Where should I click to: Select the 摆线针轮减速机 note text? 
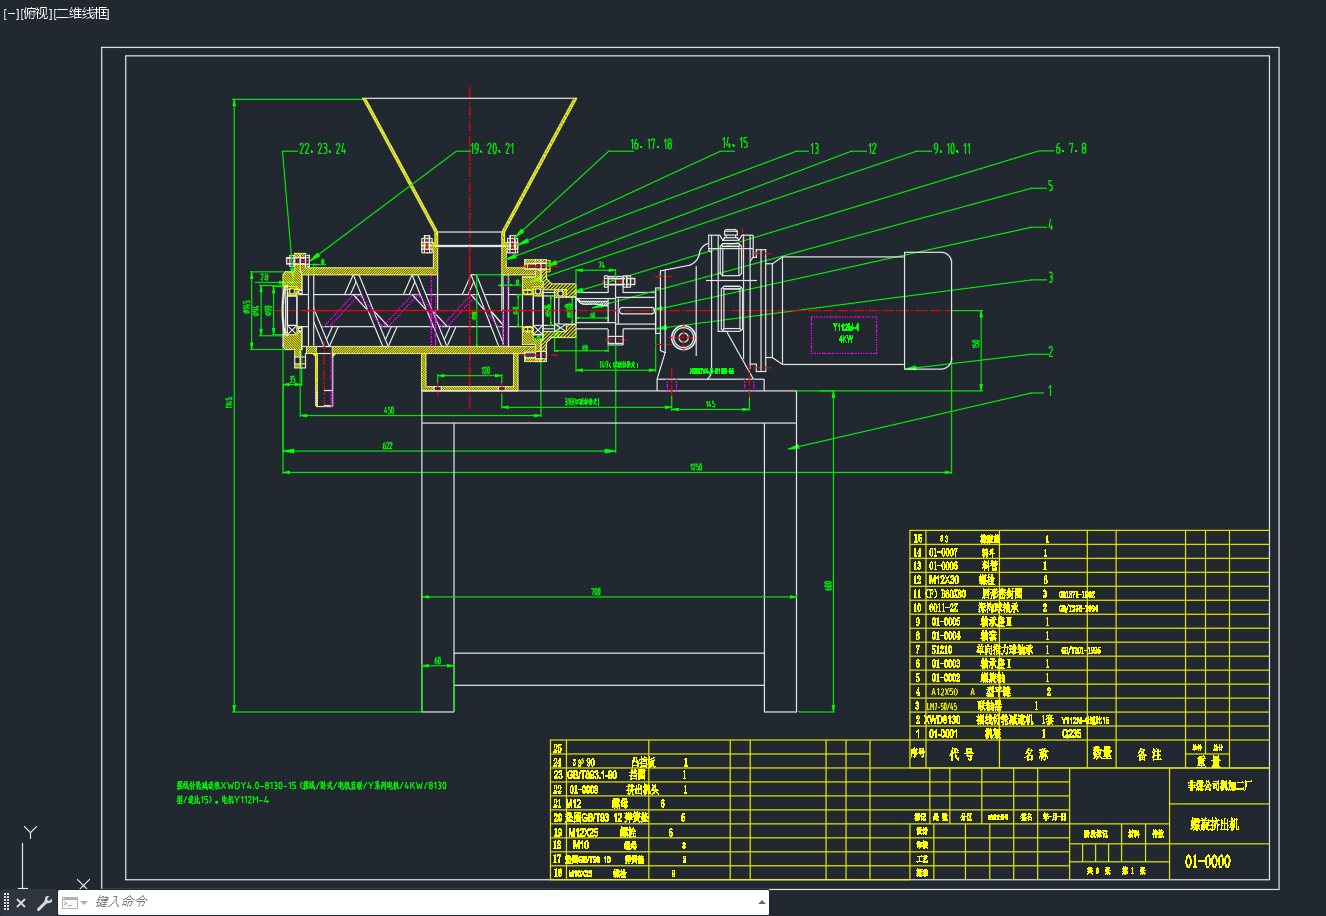pos(311,792)
